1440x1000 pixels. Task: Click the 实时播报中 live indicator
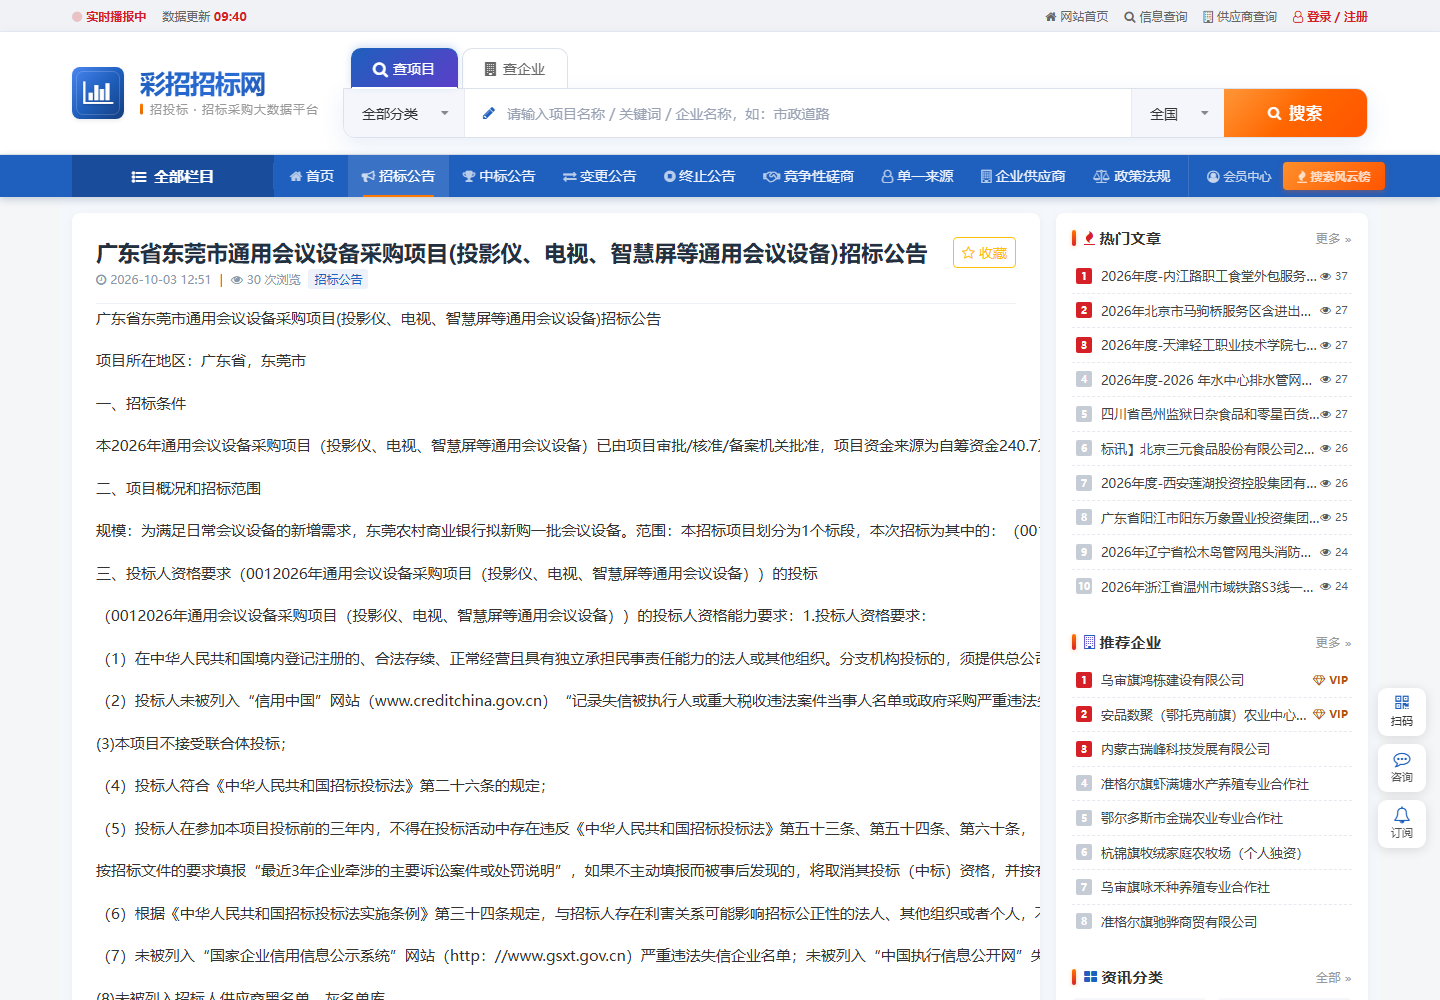(109, 16)
